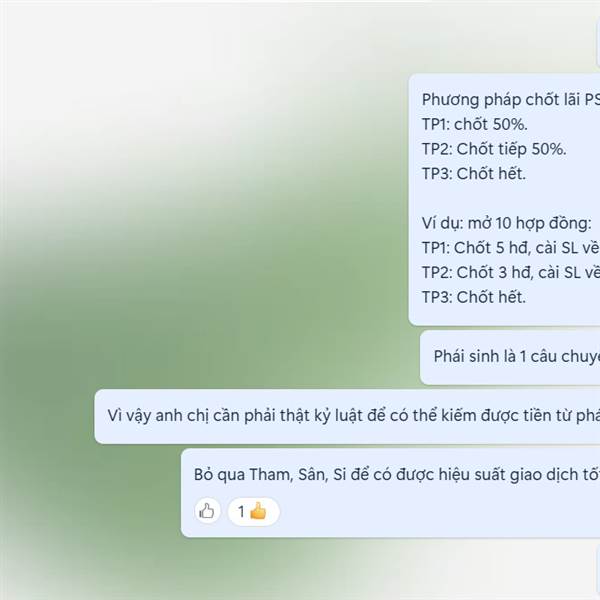The width and height of the screenshot is (600, 600).
Task: Click the partially visible bubble below the reactions message
Action: click(598, 572)
